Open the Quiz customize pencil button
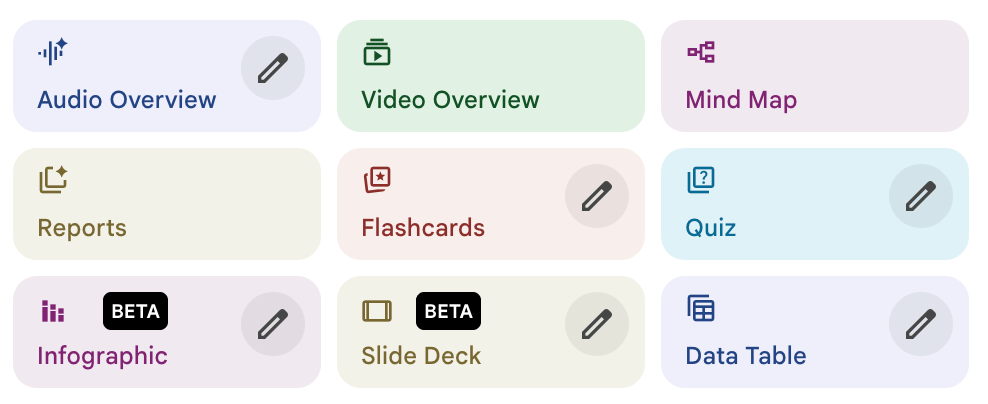The height and width of the screenshot is (404, 988). tap(921, 196)
